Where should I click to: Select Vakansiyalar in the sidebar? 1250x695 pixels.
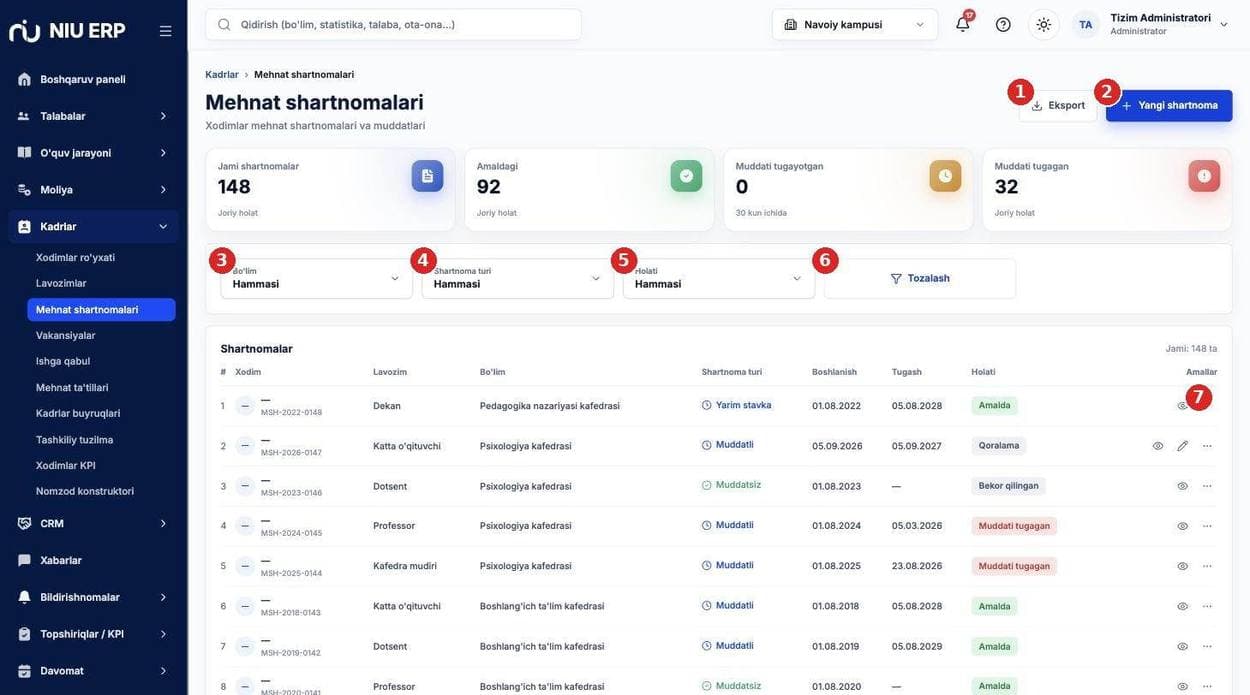(101, 335)
